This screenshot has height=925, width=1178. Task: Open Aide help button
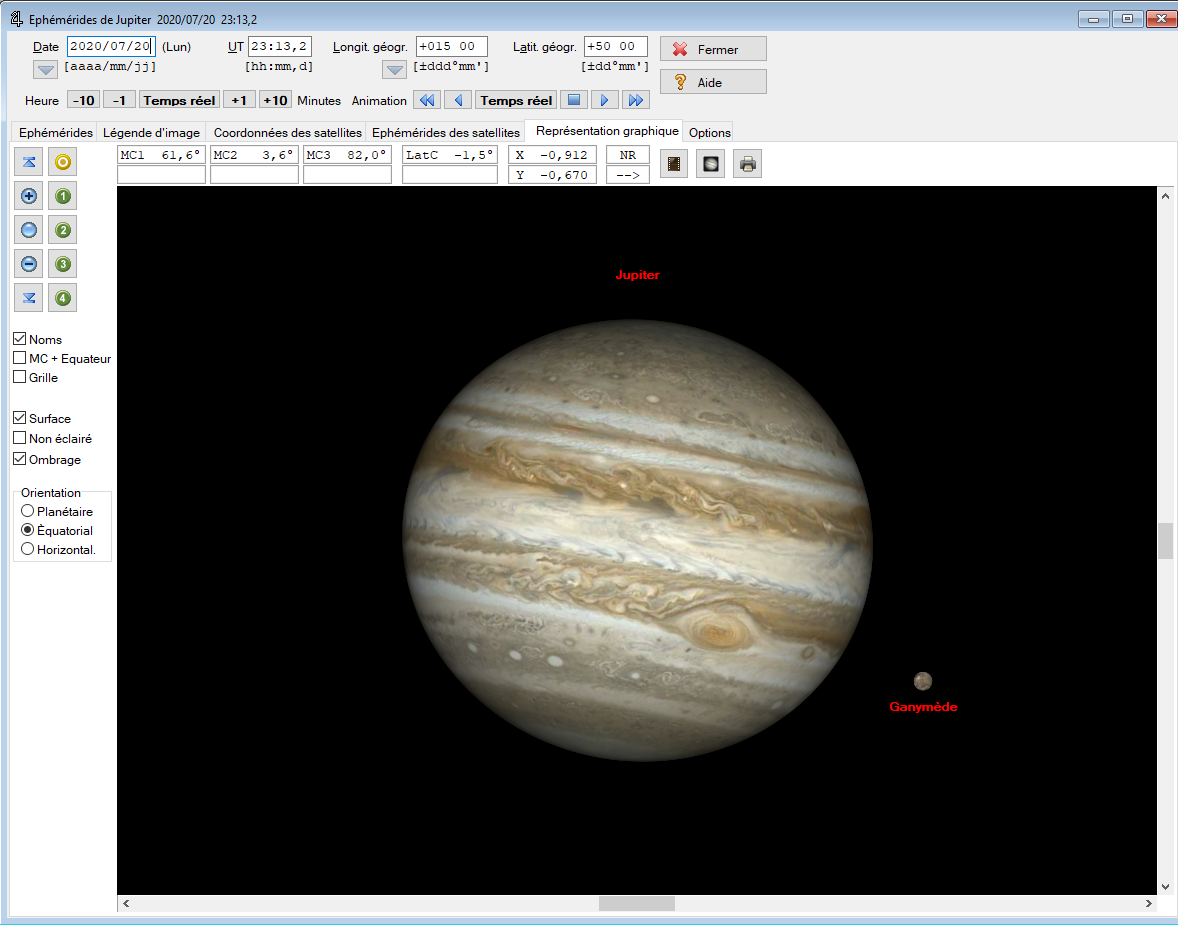point(713,82)
